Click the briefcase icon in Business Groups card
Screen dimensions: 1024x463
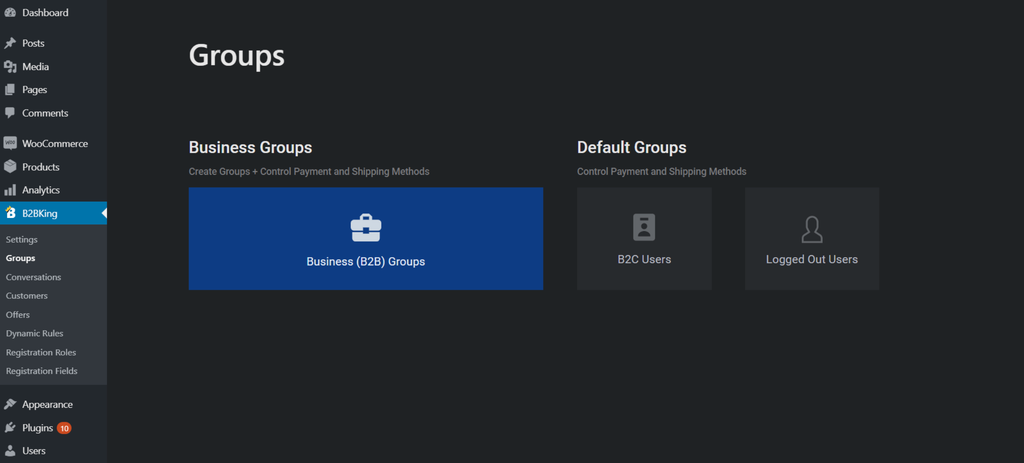click(x=366, y=228)
